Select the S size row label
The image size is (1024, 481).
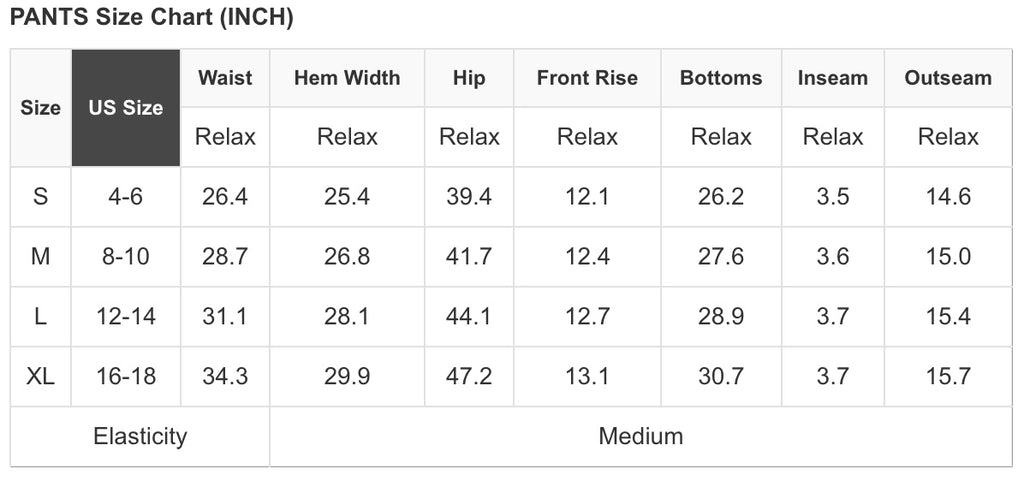point(41,197)
